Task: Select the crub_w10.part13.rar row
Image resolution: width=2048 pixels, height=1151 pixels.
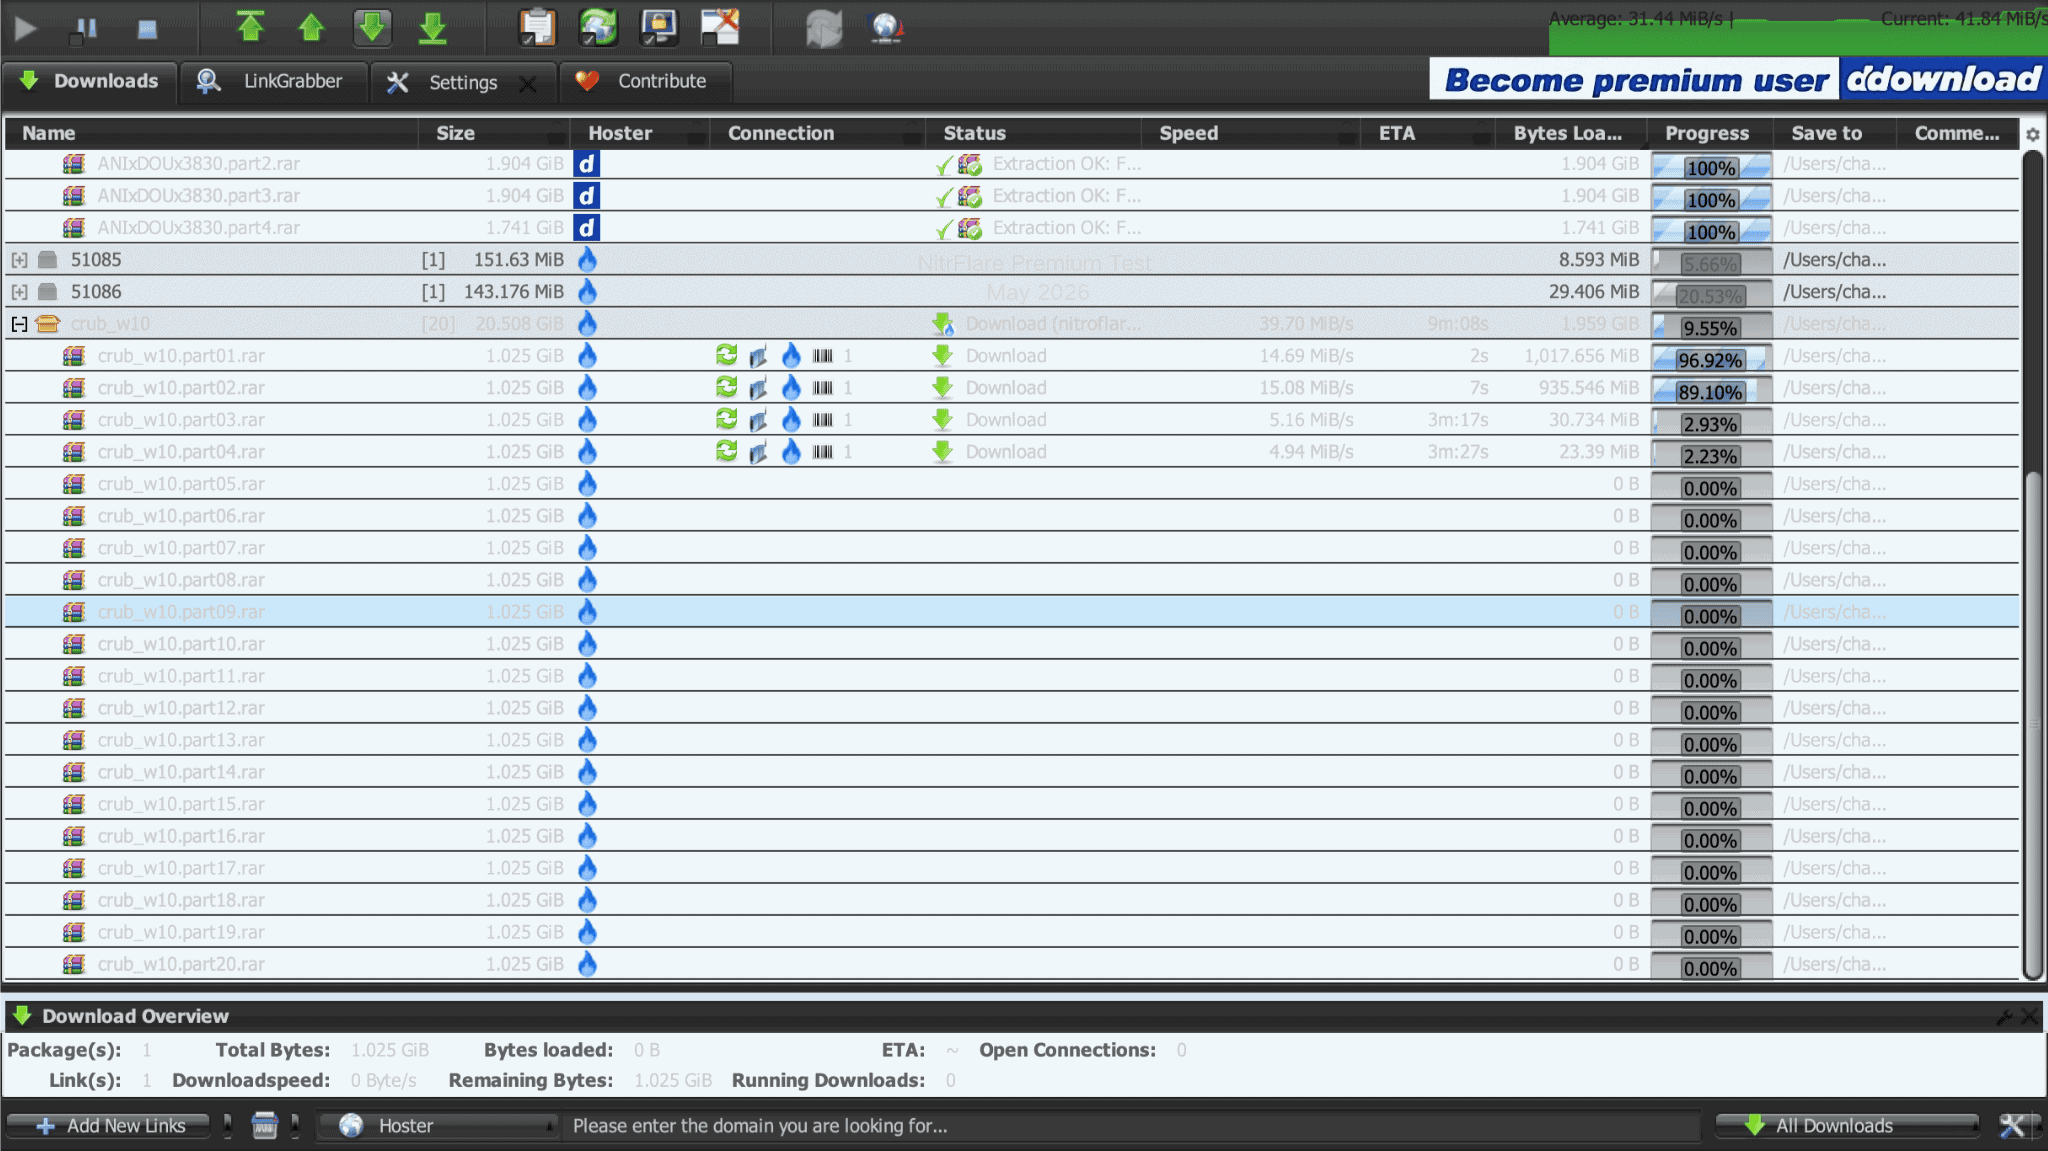Action: [x=1011, y=740]
